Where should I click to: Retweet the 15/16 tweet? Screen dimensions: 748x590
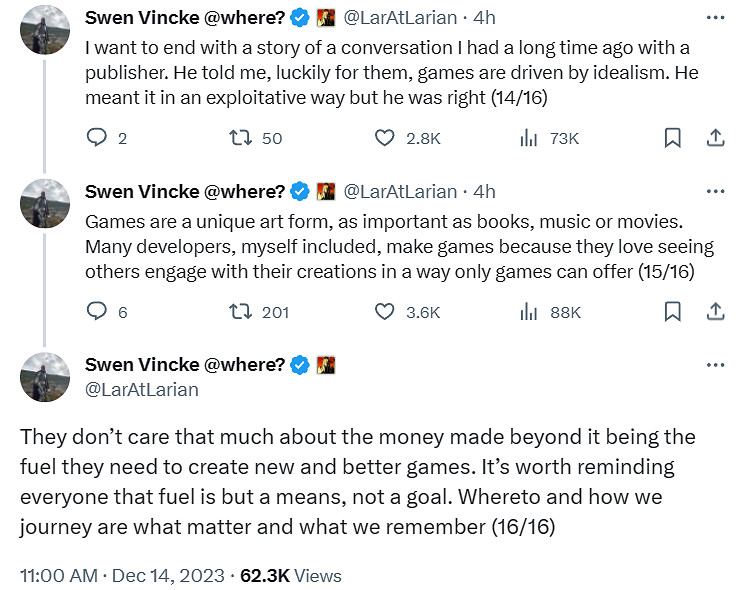pos(240,312)
